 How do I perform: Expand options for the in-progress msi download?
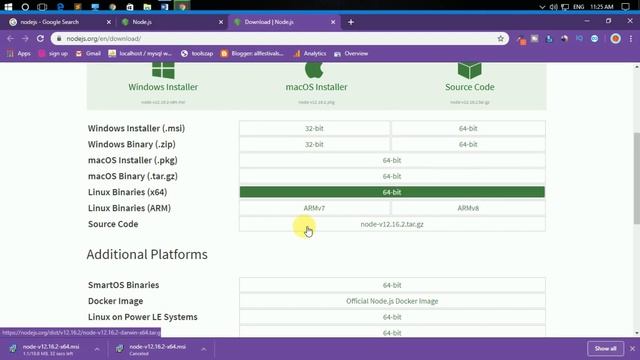coord(97,349)
